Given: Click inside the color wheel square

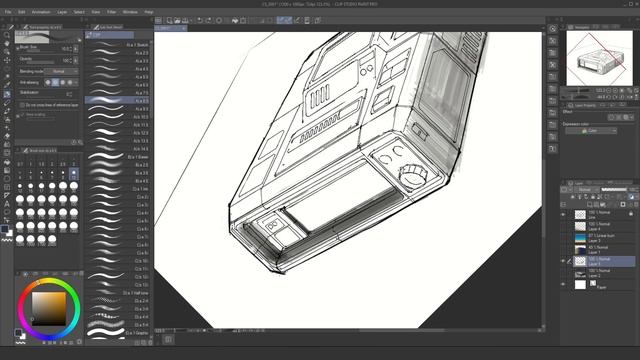Looking at the screenshot, I should pos(49,309).
